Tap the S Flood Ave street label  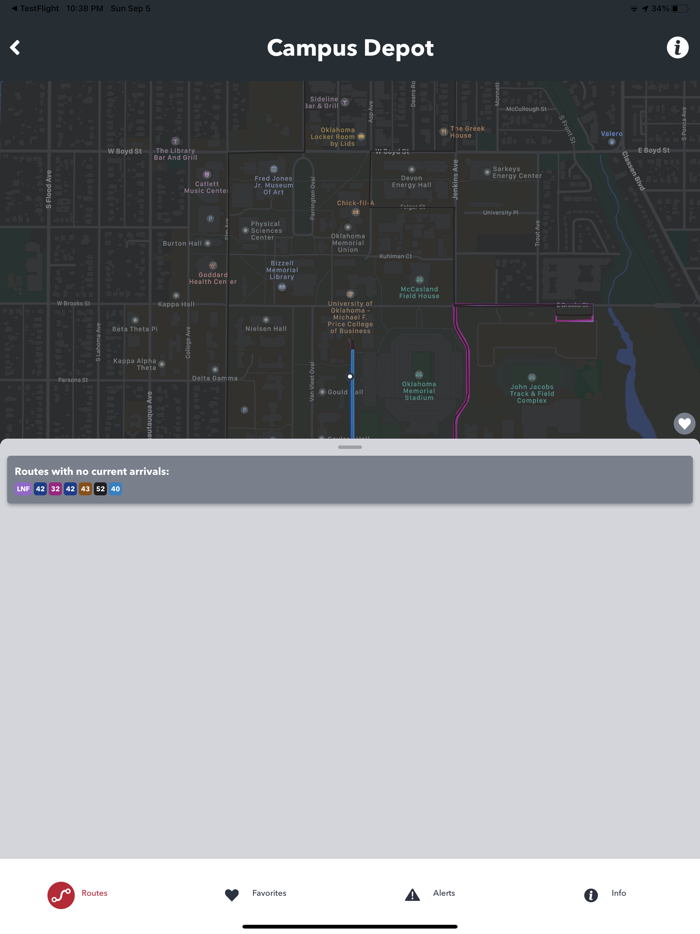pos(49,189)
